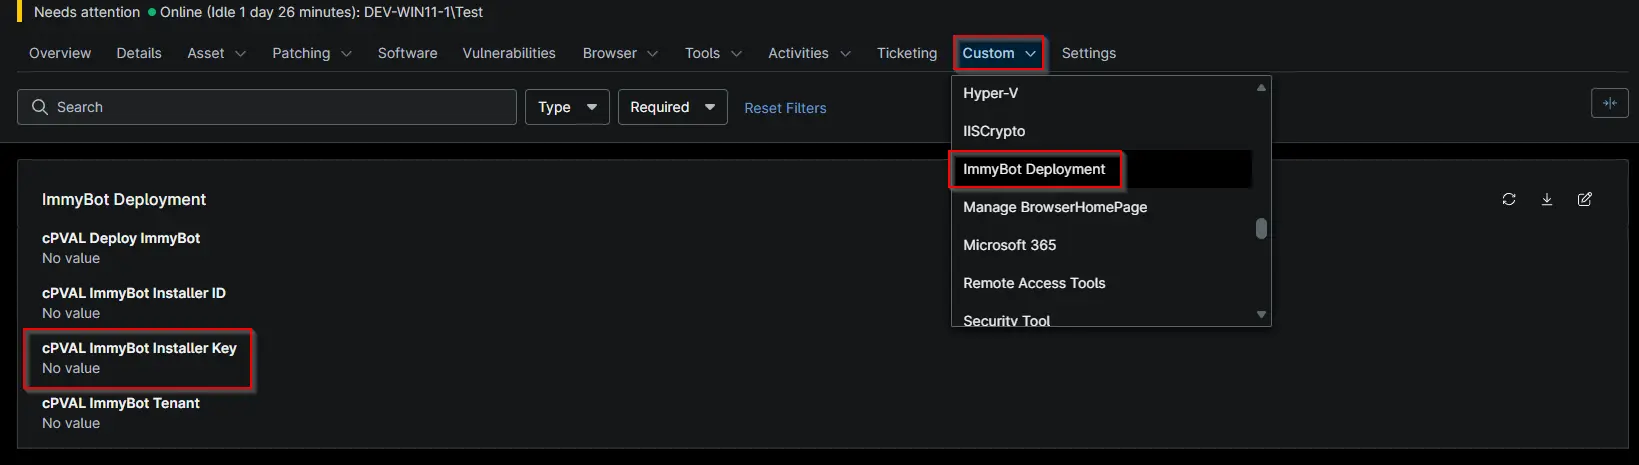Image resolution: width=1639 pixels, height=465 pixels.
Task: Focus the Search input field
Action: point(267,107)
